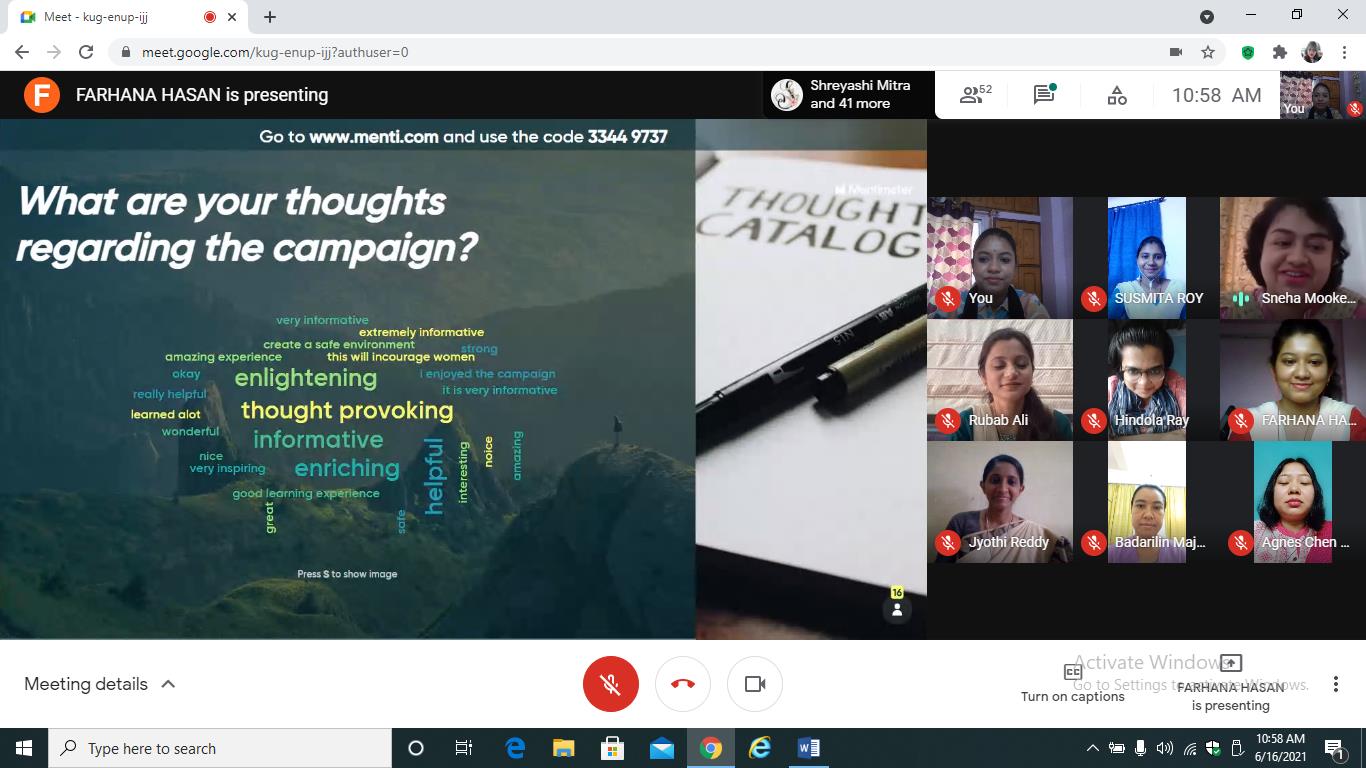
Task: Show hidden system tray icons
Action: tap(1092, 748)
